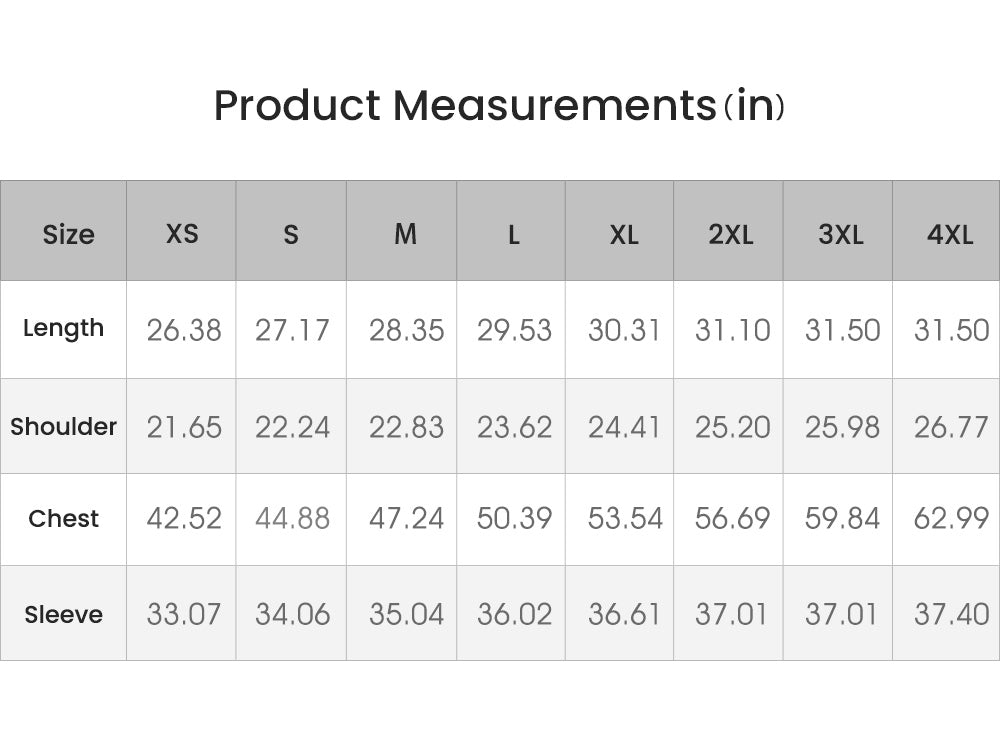Click the M chest value 47.24
The image size is (1000, 750).
click(x=406, y=518)
